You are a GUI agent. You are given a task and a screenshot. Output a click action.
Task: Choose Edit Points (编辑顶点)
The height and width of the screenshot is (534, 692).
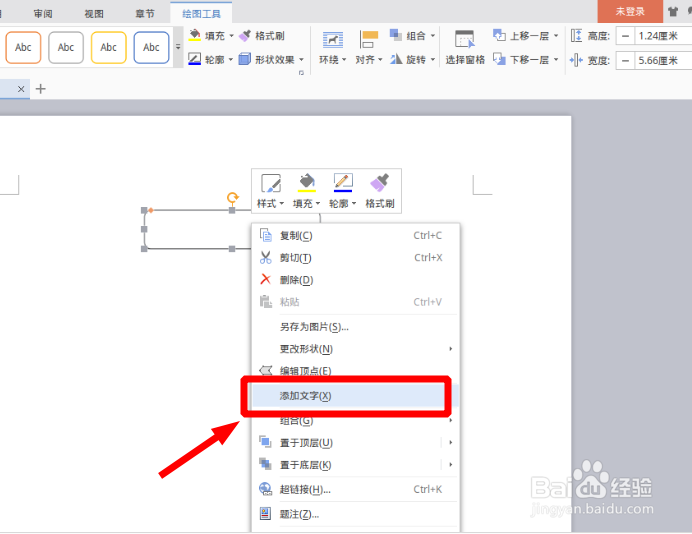pyautogui.click(x=356, y=370)
